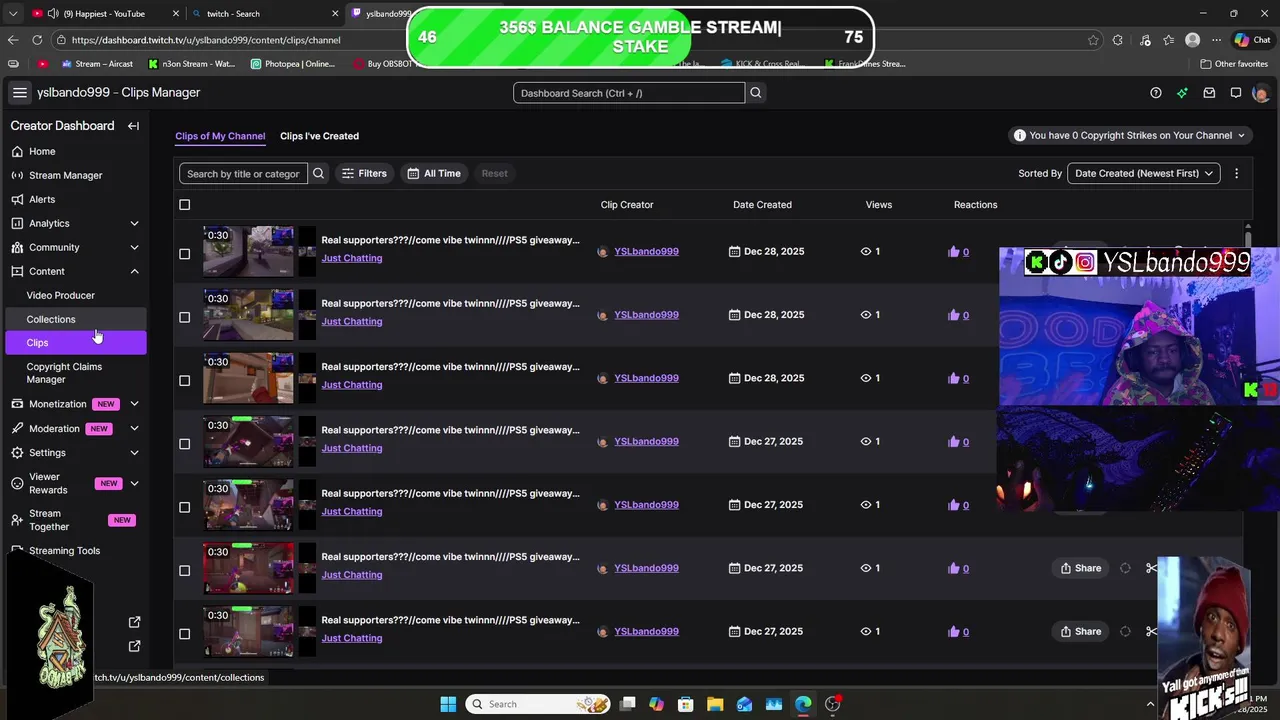Collapse the Creator Dashboard sidebar arrow
This screenshot has width=1280, height=720.
pyautogui.click(x=133, y=126)
